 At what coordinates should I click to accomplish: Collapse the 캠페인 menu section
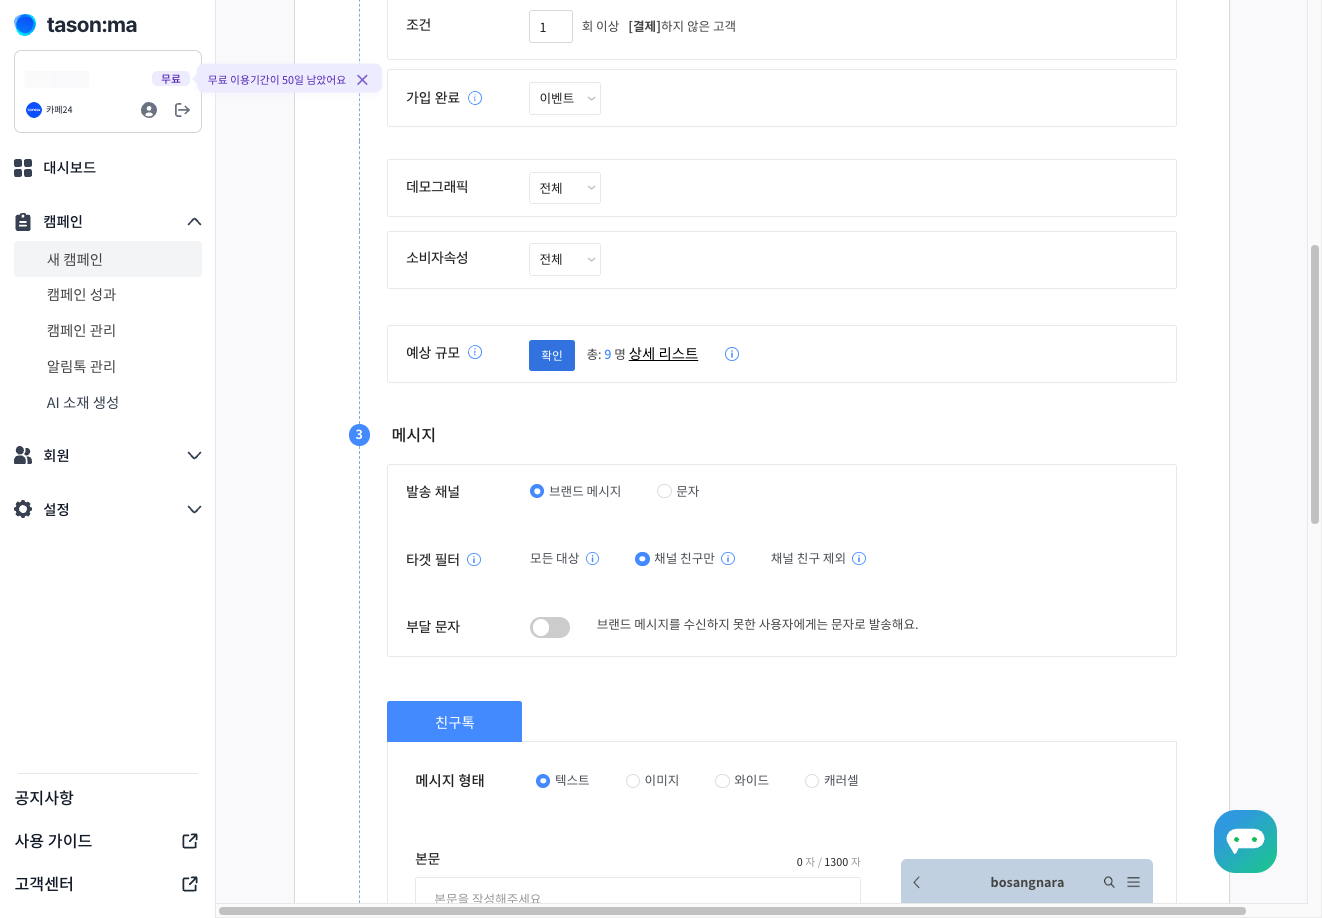pos(194,222)
